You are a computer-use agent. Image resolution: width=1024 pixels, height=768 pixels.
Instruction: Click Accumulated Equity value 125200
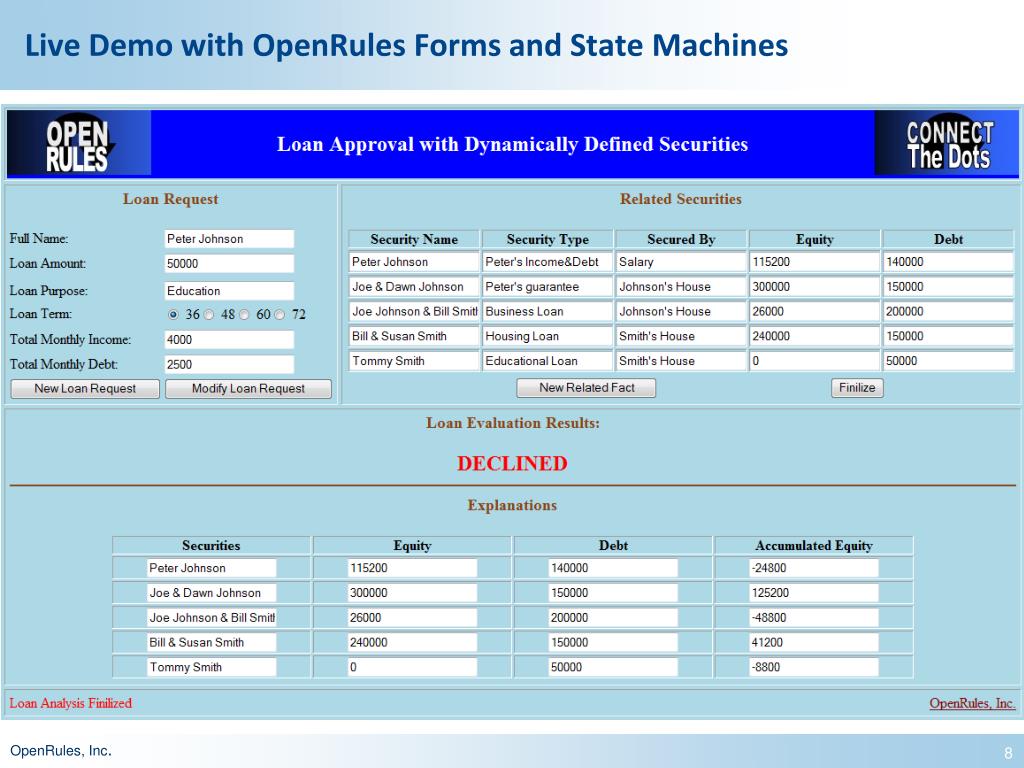pyautogui.click(x=813, y=593)
